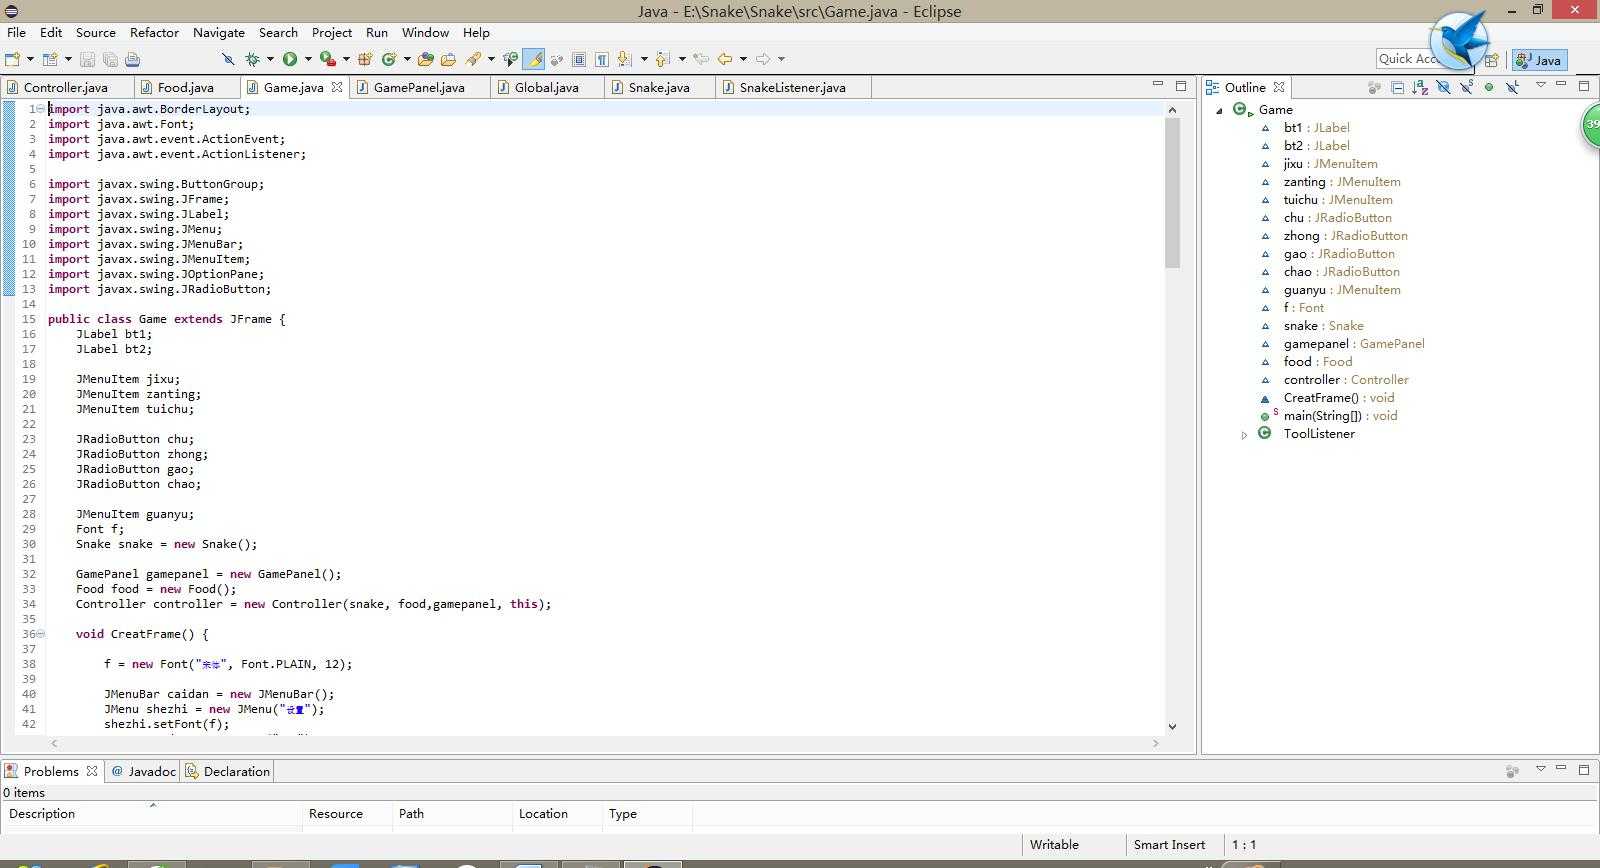Toggle Mark Occurrences highlighter icon

tap(534, 59)
